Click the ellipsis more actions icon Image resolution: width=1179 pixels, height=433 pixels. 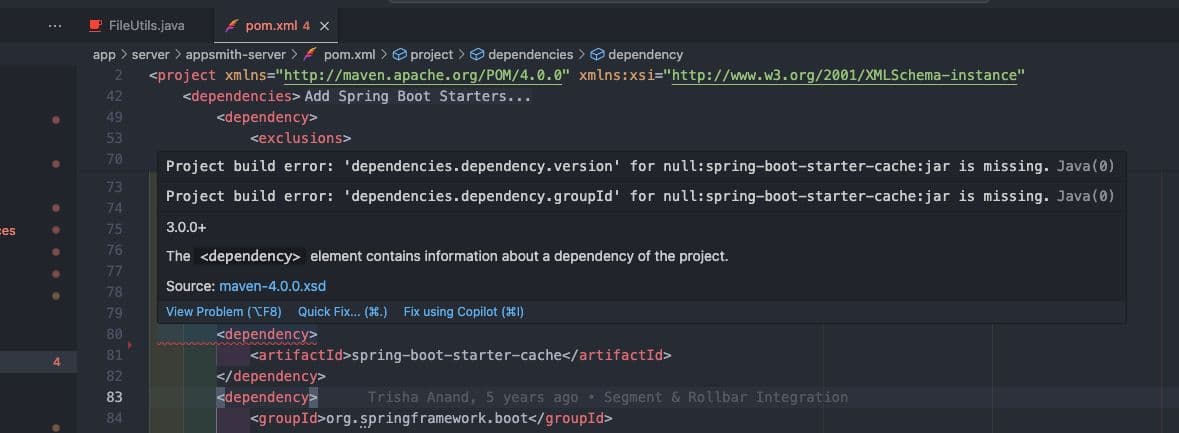[54, 25]
